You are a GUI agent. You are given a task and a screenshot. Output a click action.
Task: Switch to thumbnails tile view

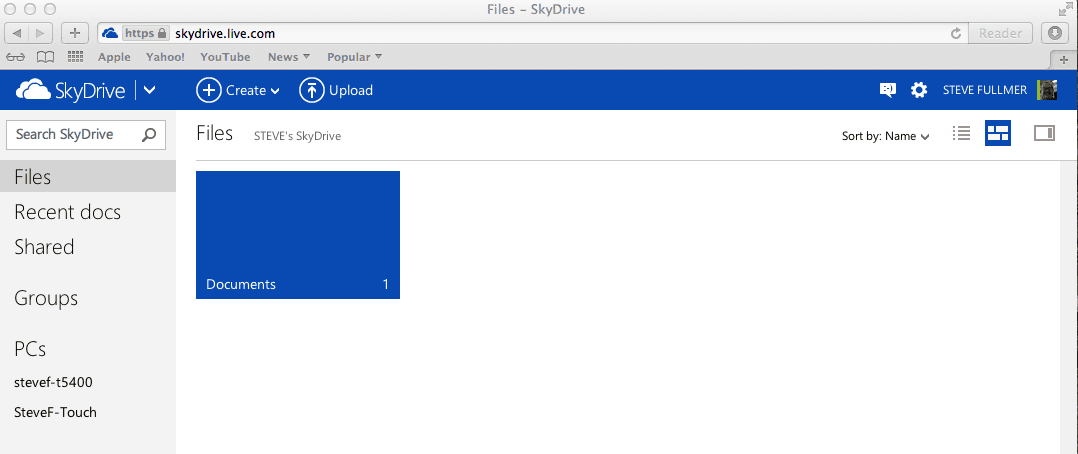[x=998, y=133]
